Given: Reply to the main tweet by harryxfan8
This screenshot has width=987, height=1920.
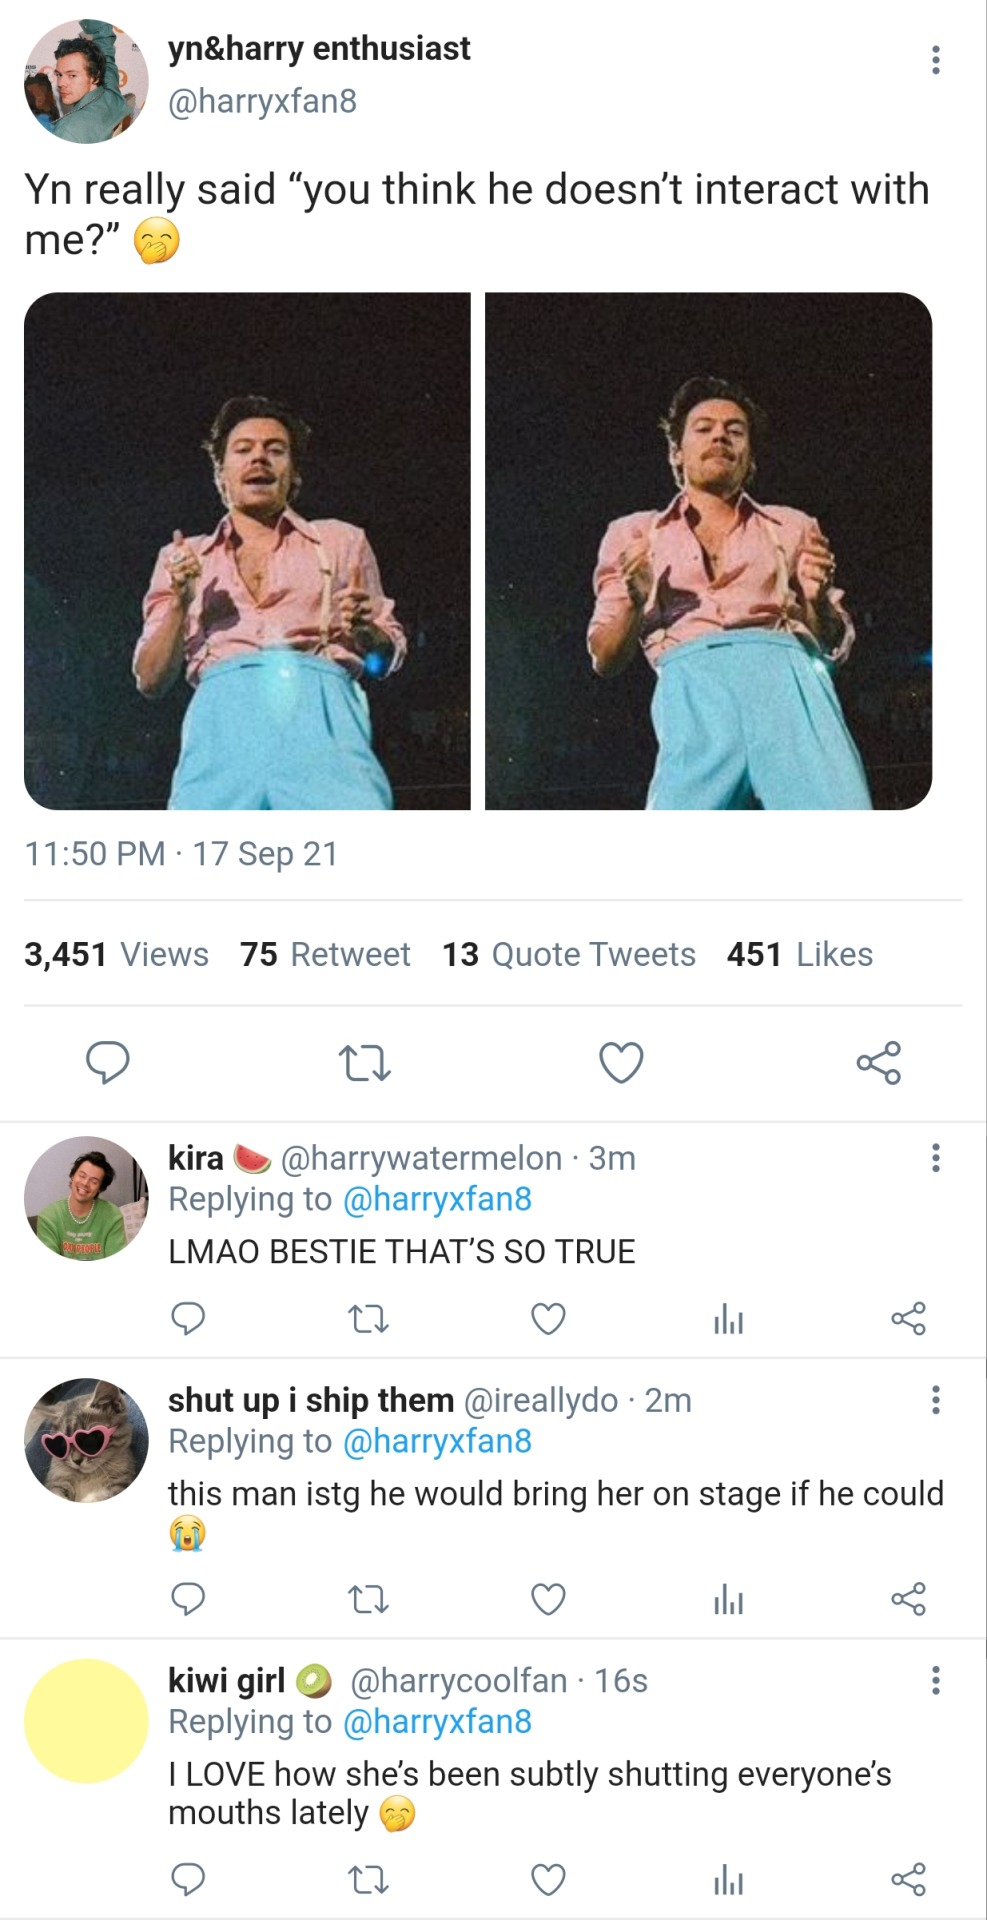Looking at the screenshot, I should coord(107,1062).
